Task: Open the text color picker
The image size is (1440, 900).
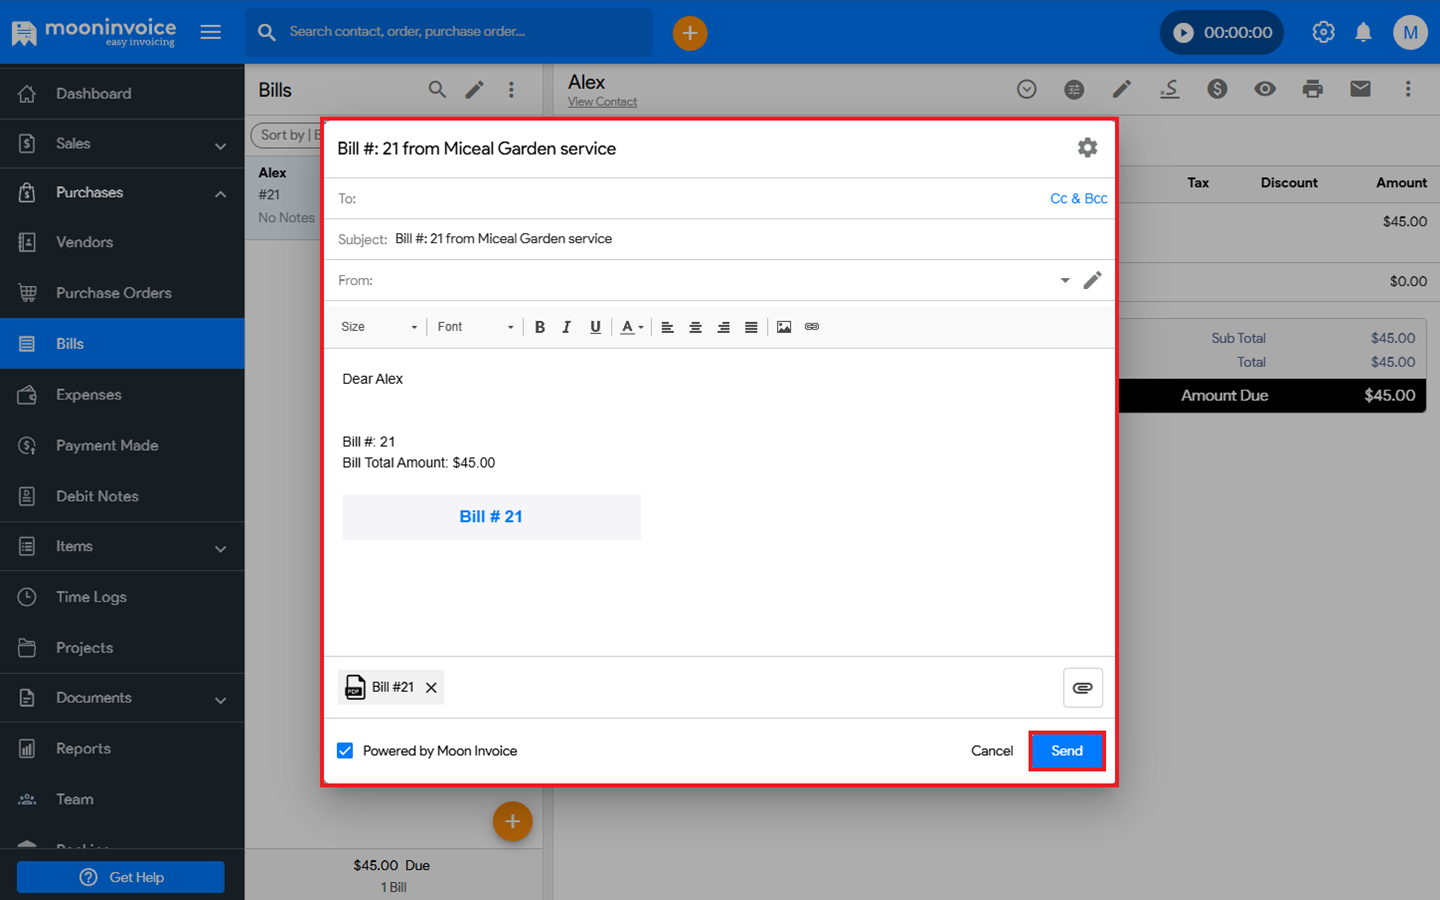Action: (631, 327)
